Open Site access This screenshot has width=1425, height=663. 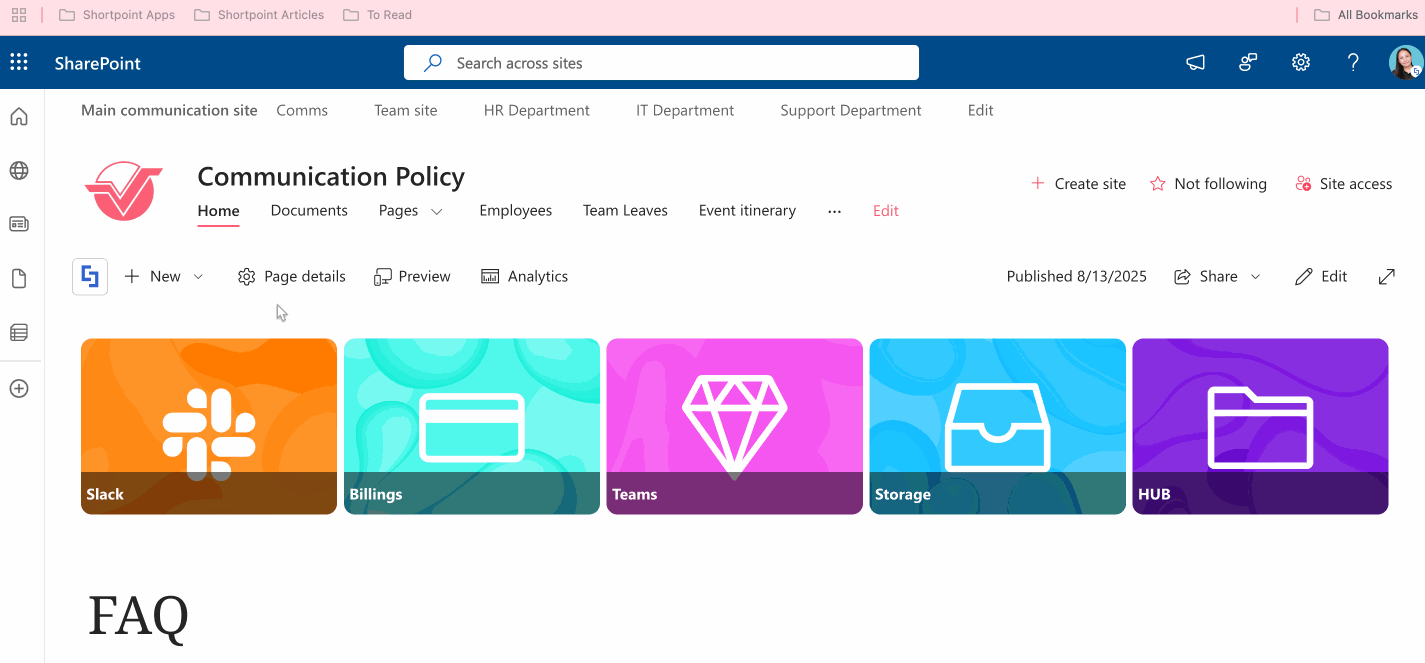[x=1343, y=184]
